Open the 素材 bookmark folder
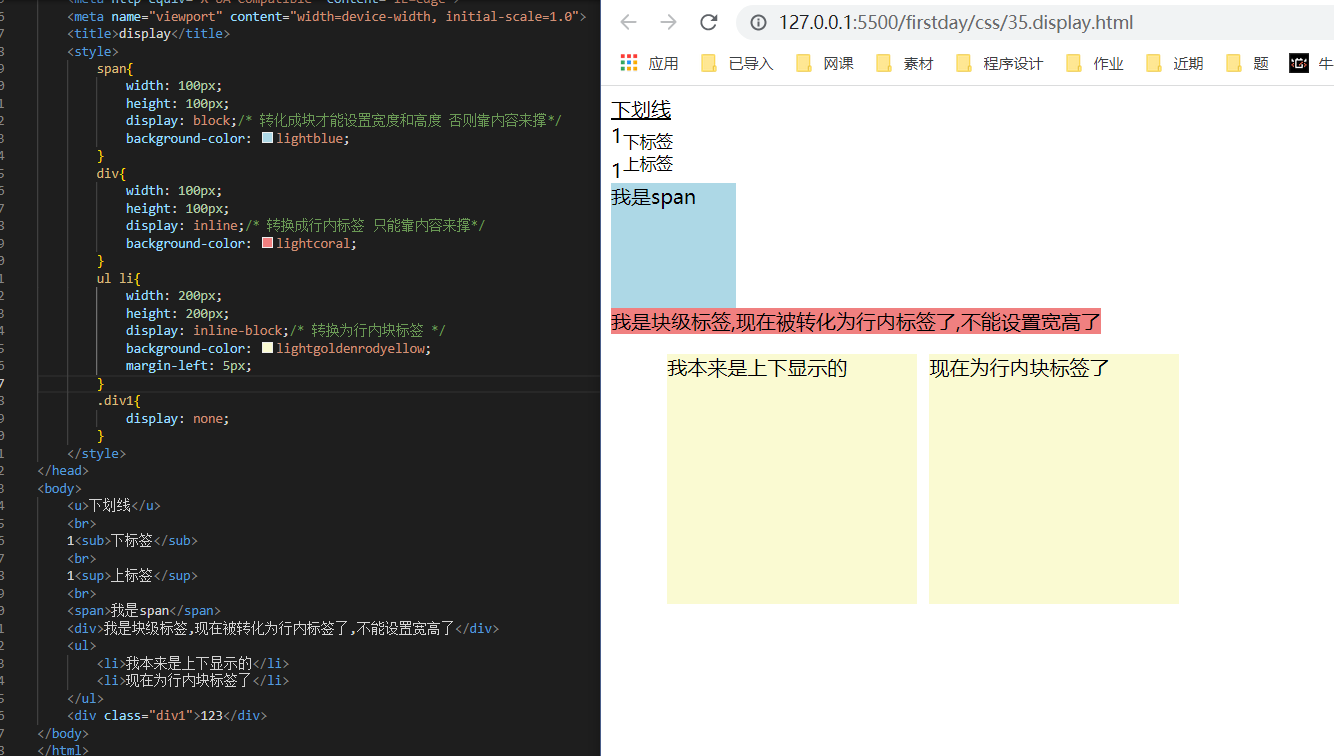 point(904,63)
